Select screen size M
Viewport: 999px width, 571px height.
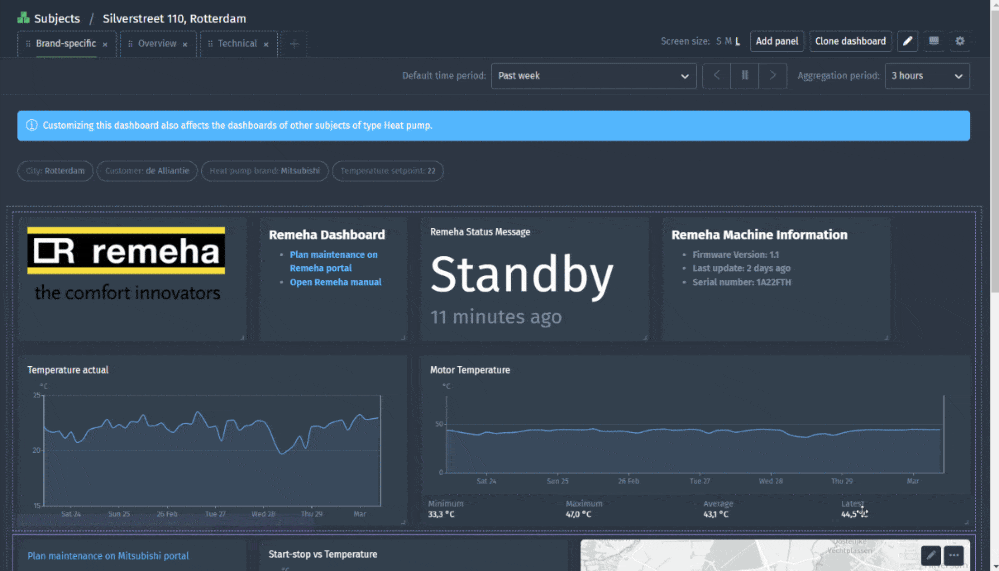[728, 41]
